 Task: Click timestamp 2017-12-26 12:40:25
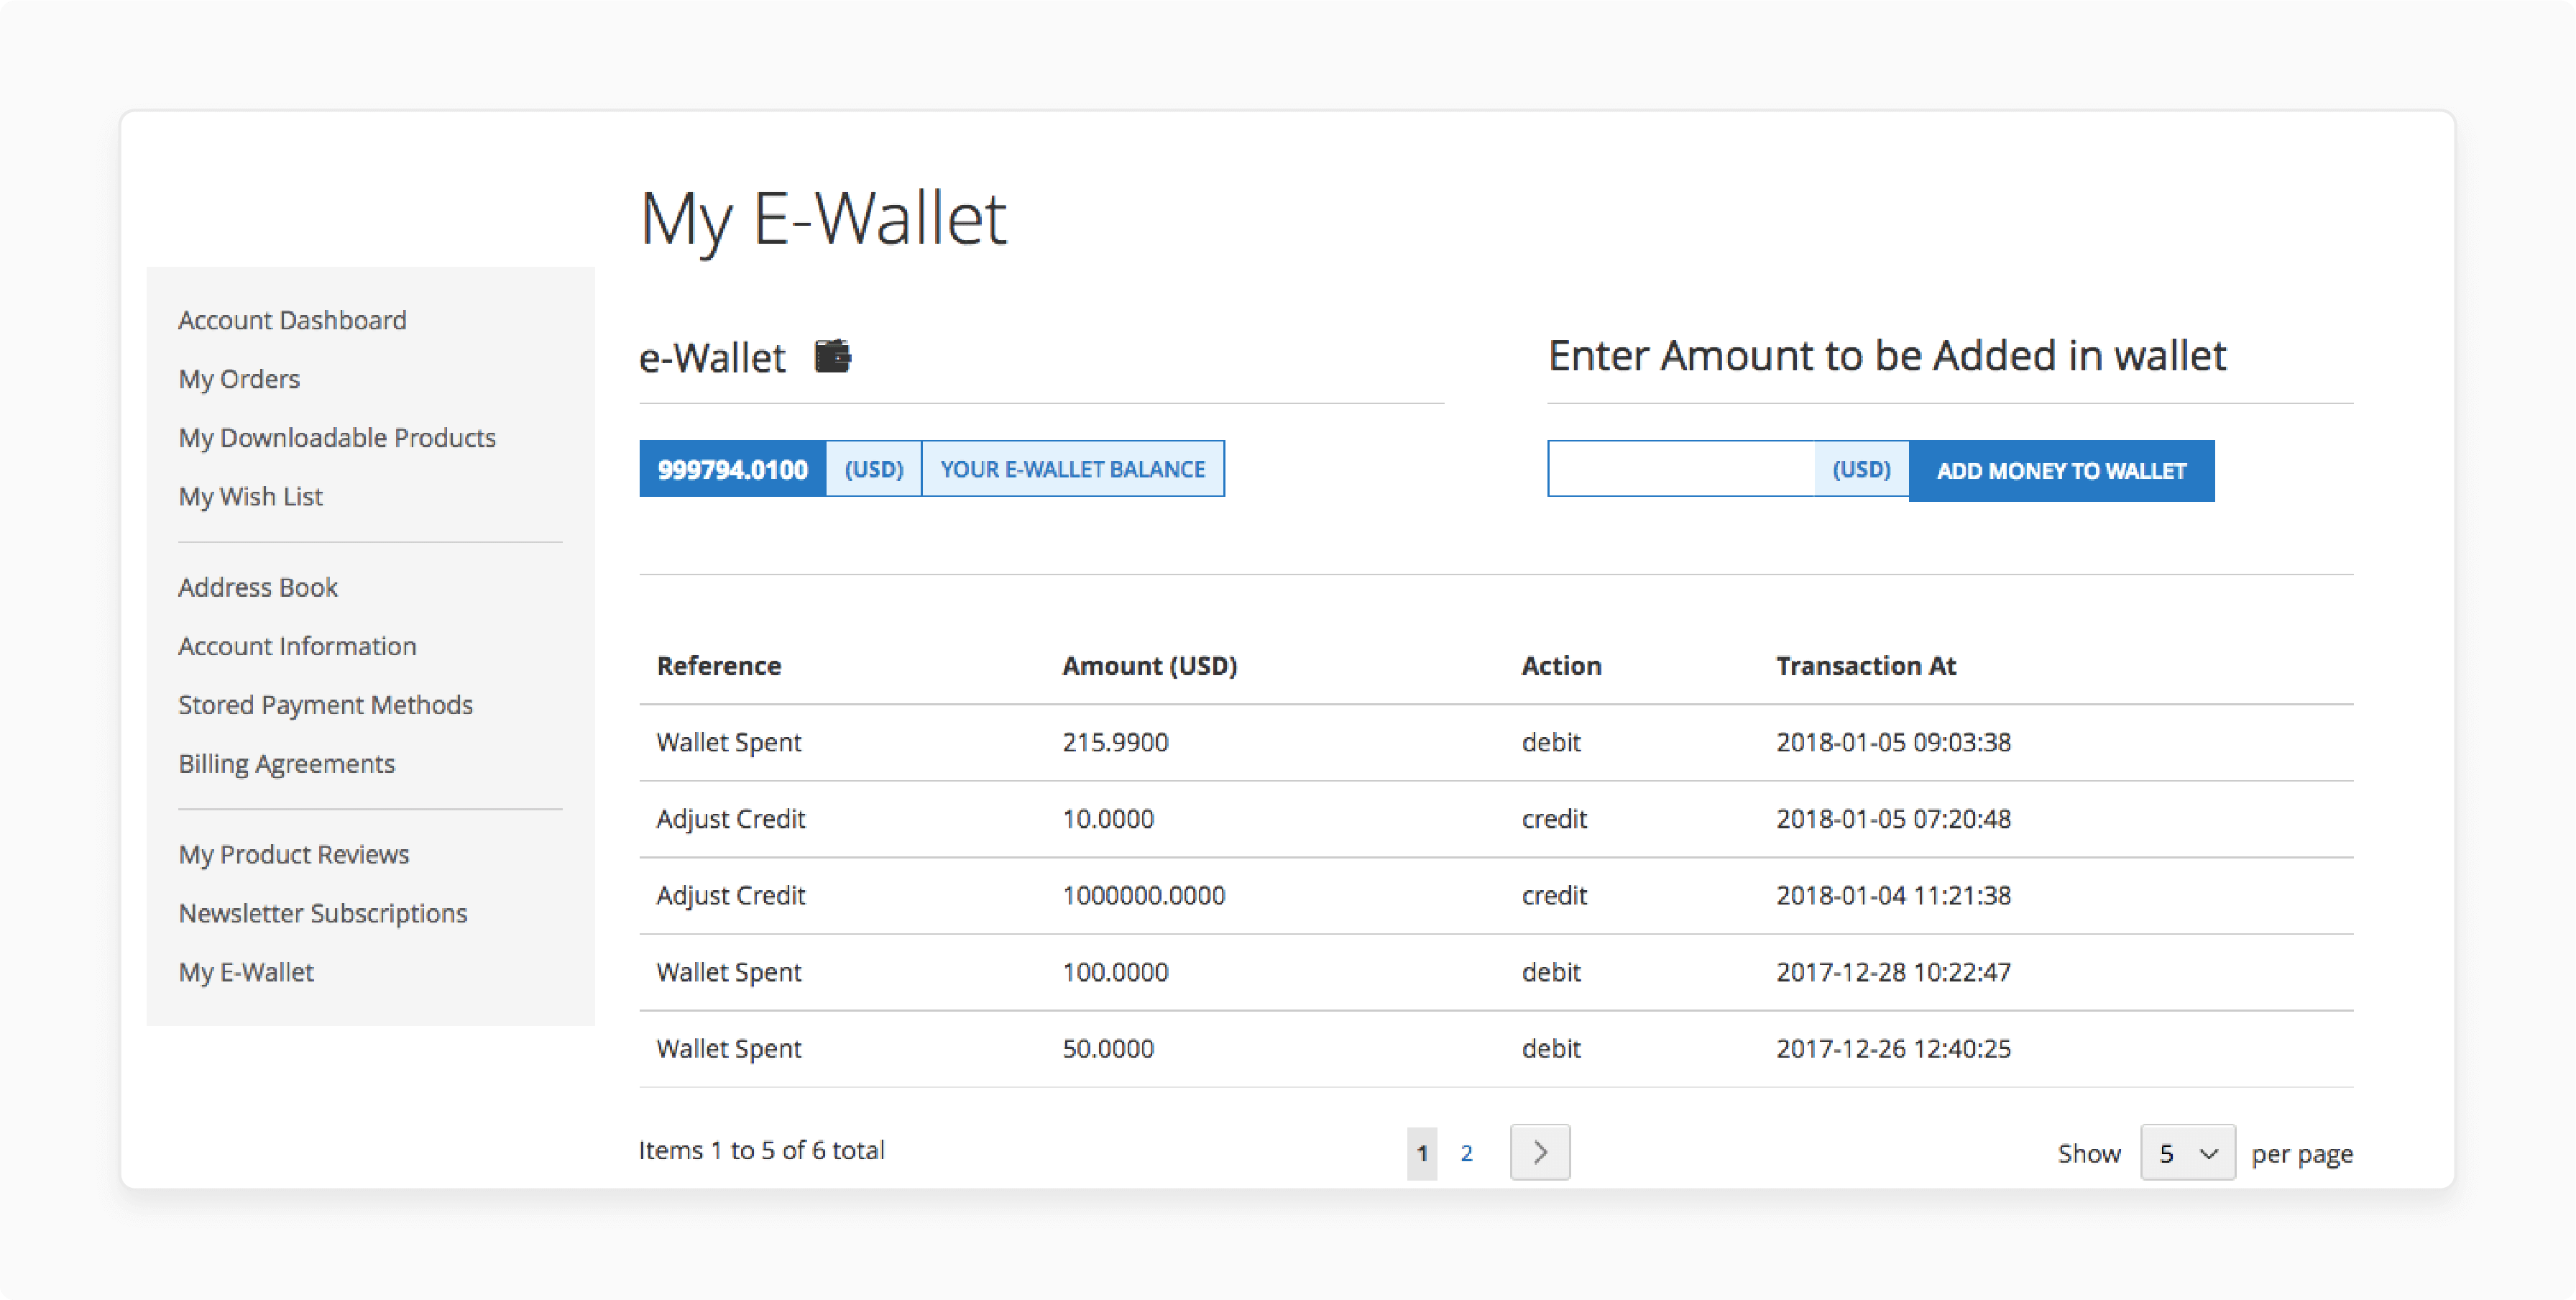point(1893,1049)
